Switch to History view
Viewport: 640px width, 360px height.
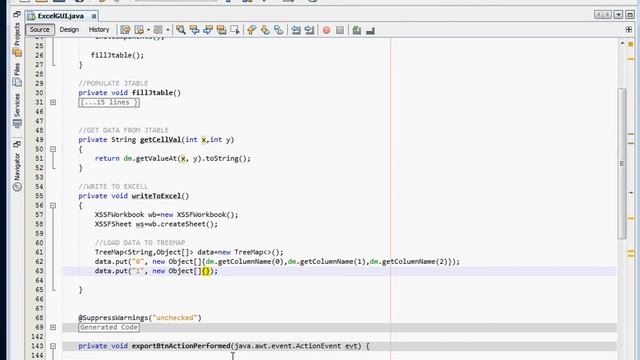pyautogui.click(x=99, y=29)
